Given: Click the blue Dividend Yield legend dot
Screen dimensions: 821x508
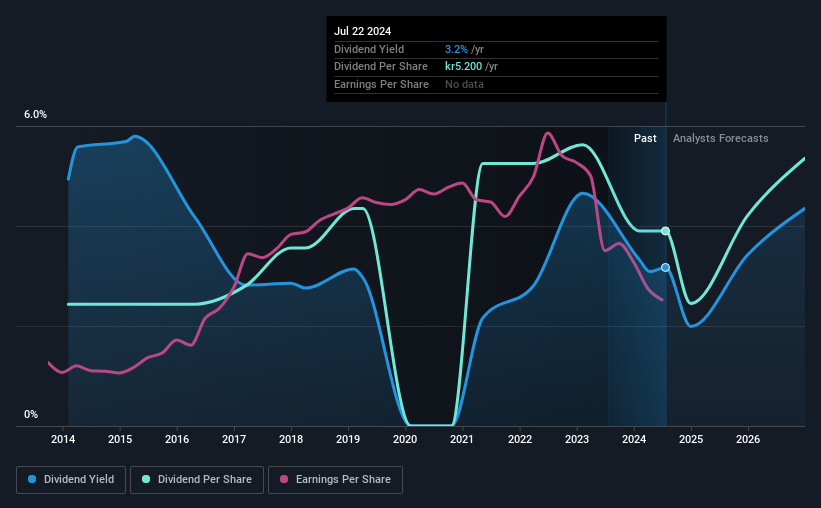Looking at the screenshot, I should coord(32,479).
